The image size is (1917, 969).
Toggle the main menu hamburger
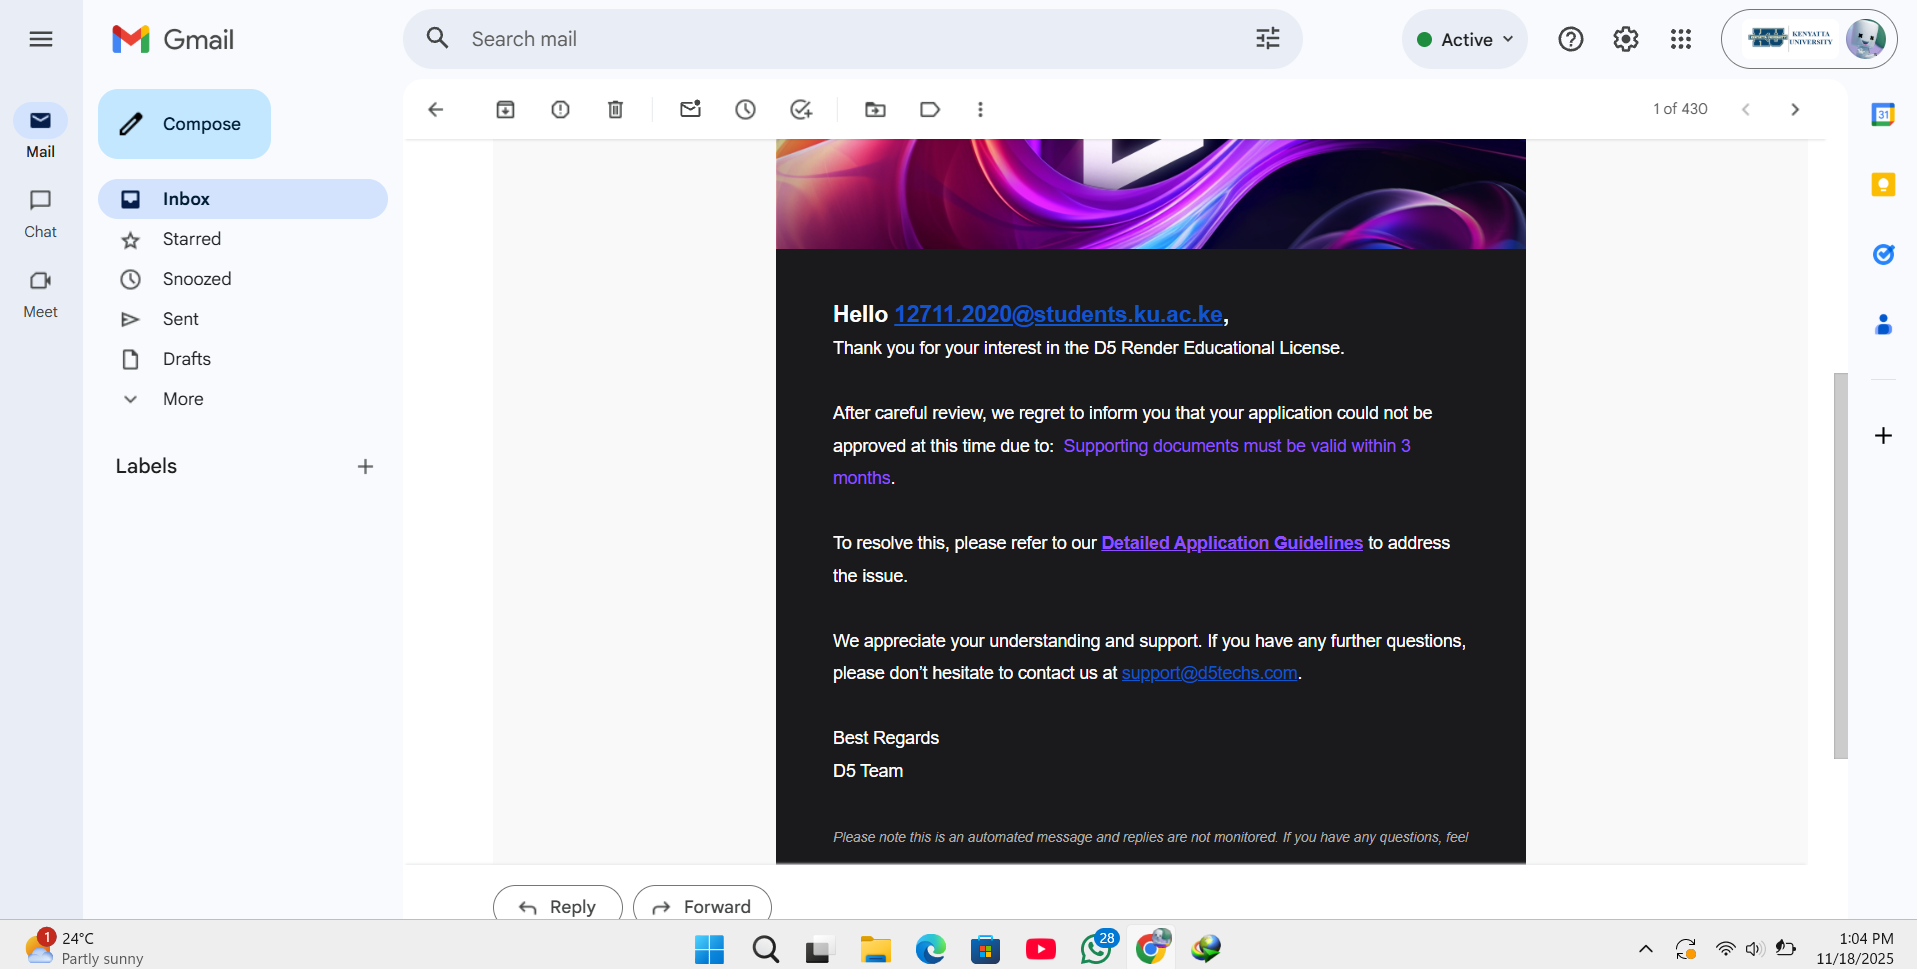coord(41,39)
